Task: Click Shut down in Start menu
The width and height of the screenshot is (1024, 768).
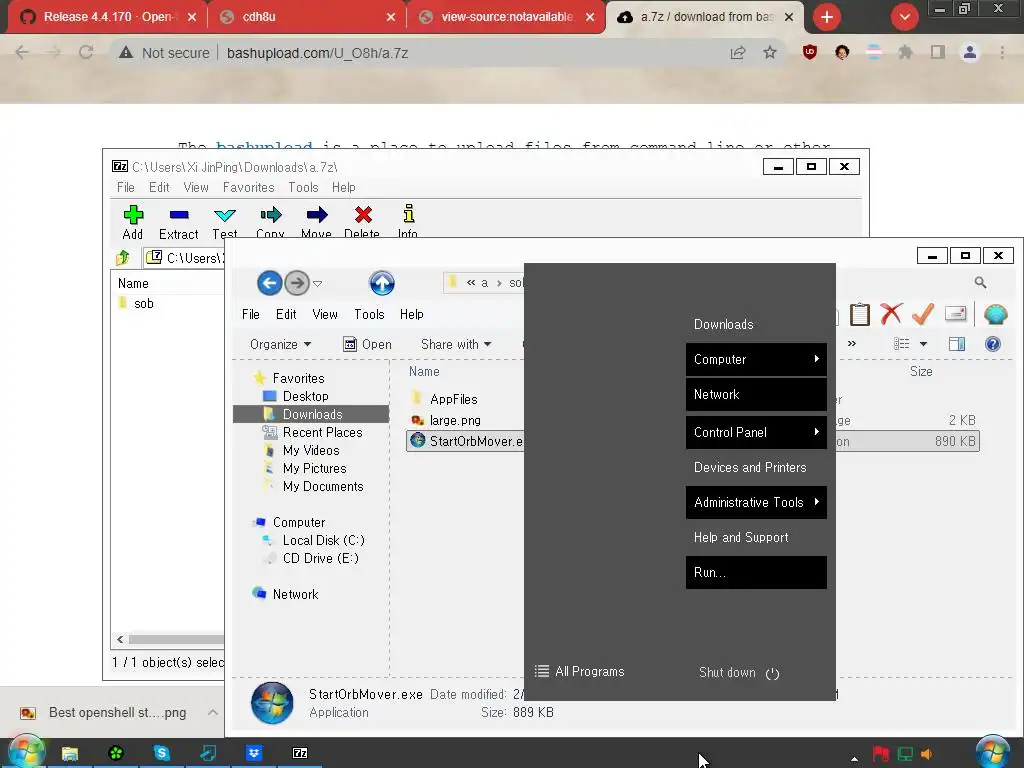Action: 739,673
